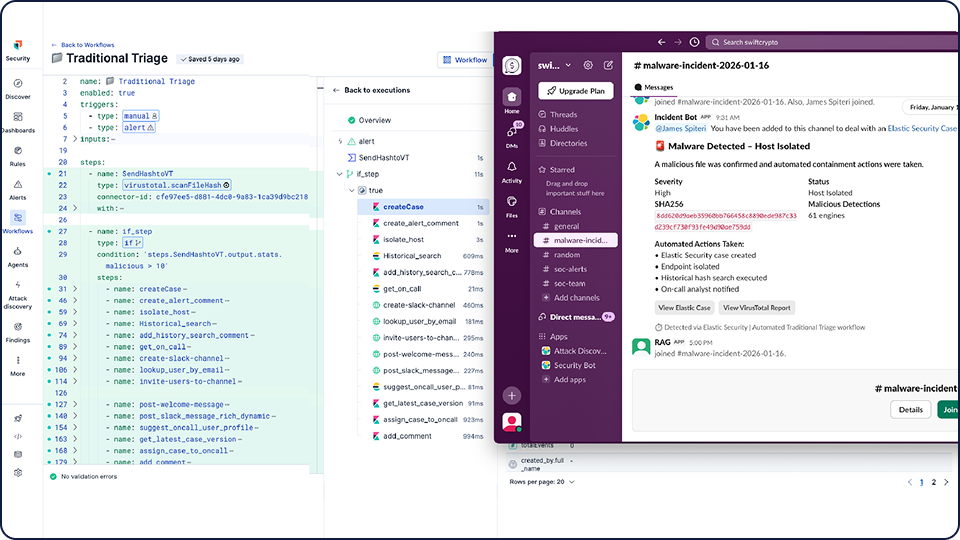Open Rules in Elastic sidebar
This screenshot has width=960, height=540.
pos(18,156)
